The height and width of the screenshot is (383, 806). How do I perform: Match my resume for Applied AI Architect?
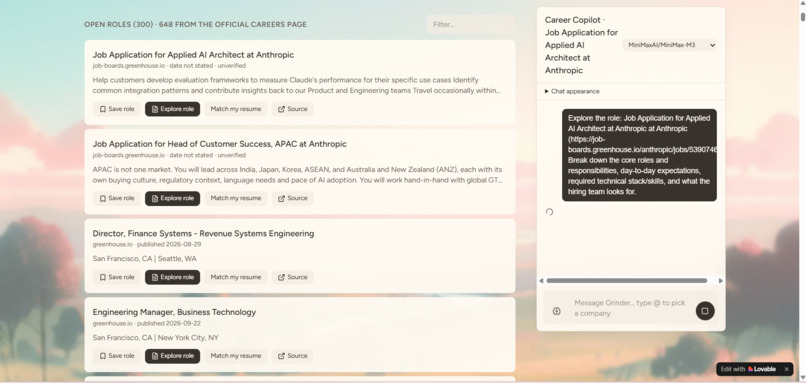coord(236,109)
